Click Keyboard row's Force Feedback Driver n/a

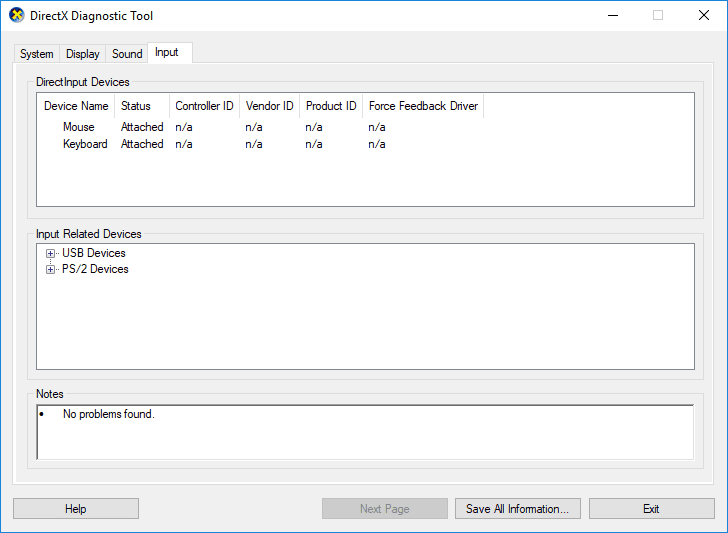(377, 144)
